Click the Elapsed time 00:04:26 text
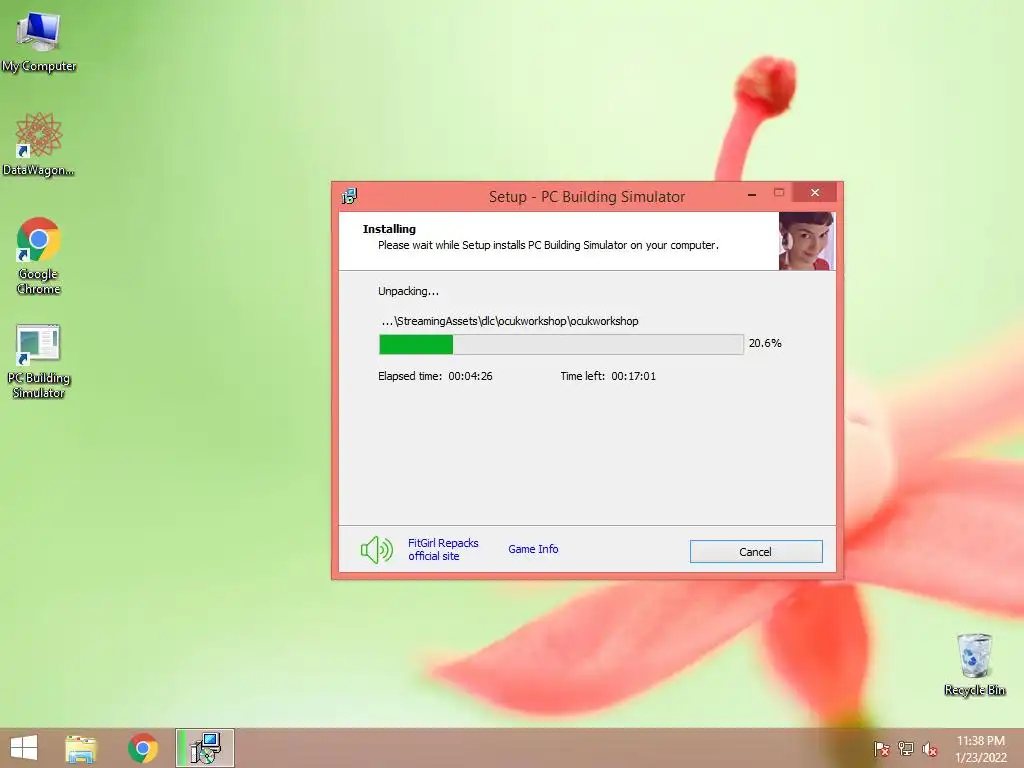 click(x=435, y=376)
